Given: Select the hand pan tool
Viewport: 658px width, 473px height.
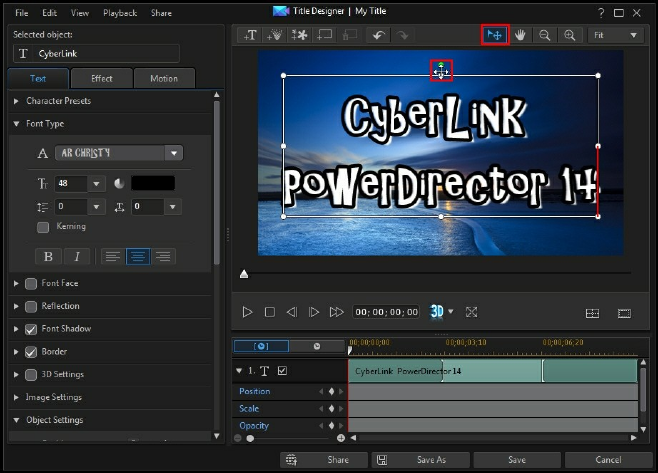Looking at the screenshot, I should click(x=520, y=35).
